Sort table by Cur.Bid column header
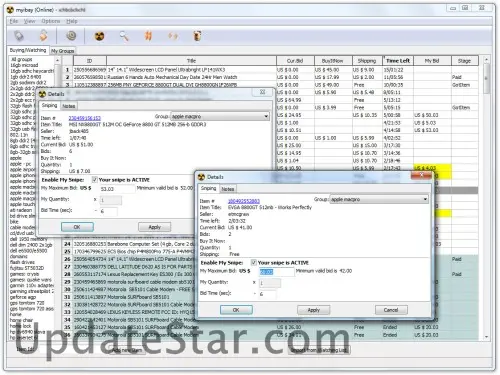This screenshot has width=500, height=375. coord(295,61)
